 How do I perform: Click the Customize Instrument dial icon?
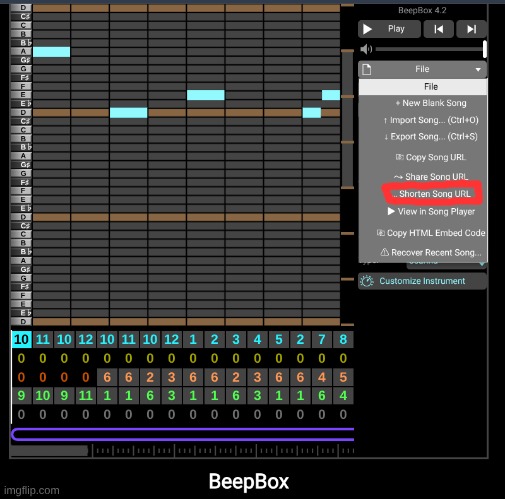[x=367, y=281]
